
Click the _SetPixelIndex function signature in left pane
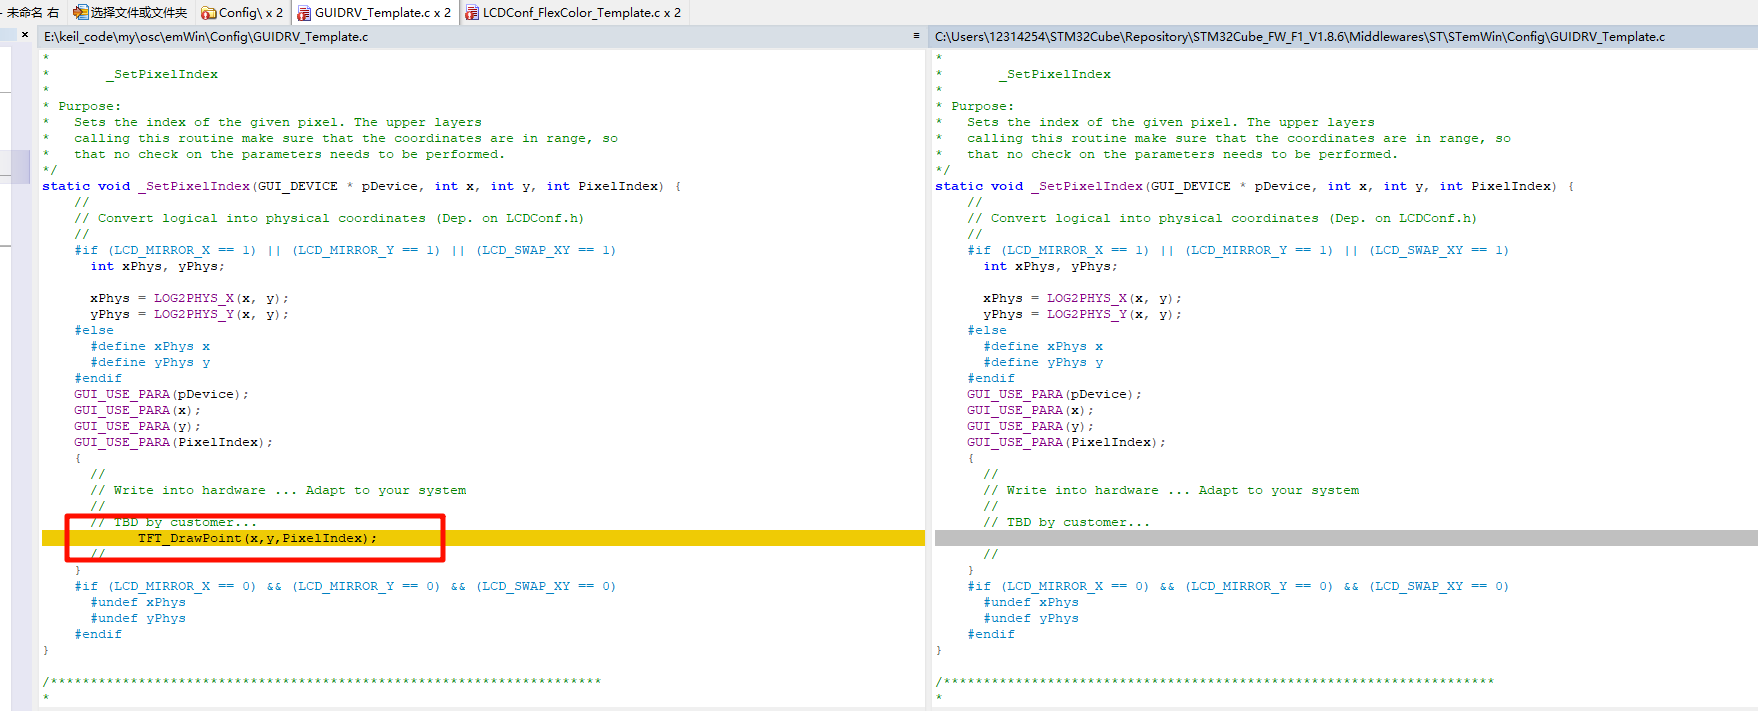(x=362, y=186)
